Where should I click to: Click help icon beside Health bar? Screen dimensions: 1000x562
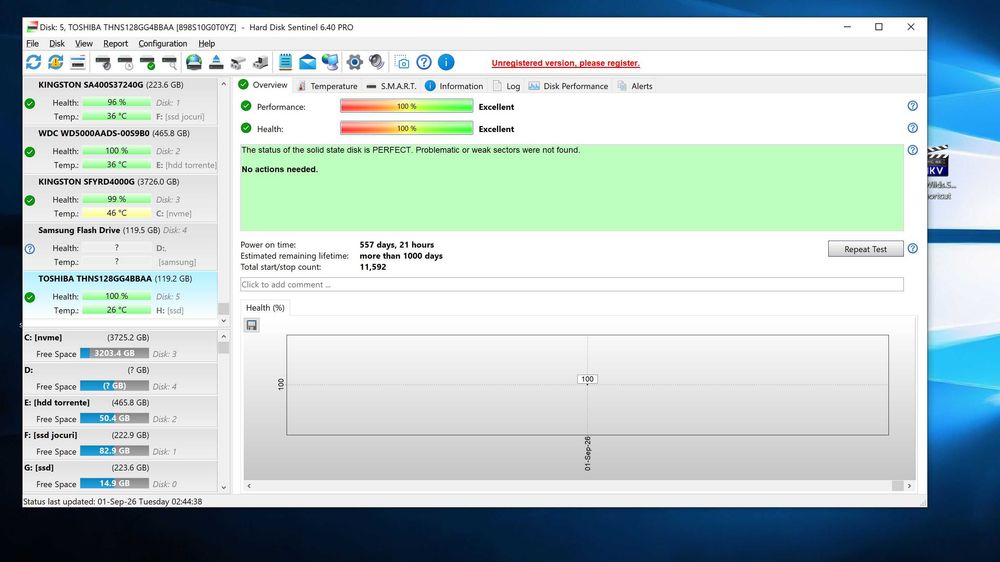coord(913,128)
